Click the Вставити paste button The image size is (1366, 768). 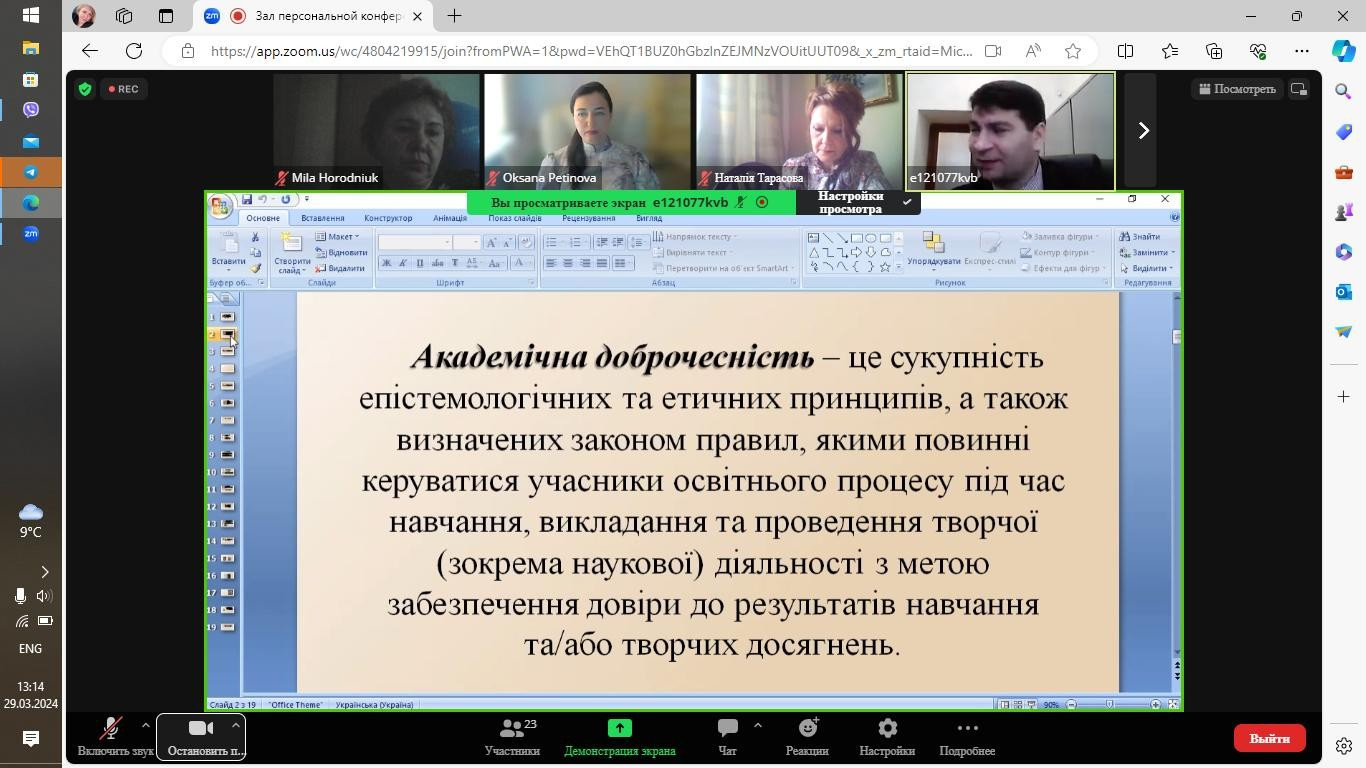click(x=229, y=253)
